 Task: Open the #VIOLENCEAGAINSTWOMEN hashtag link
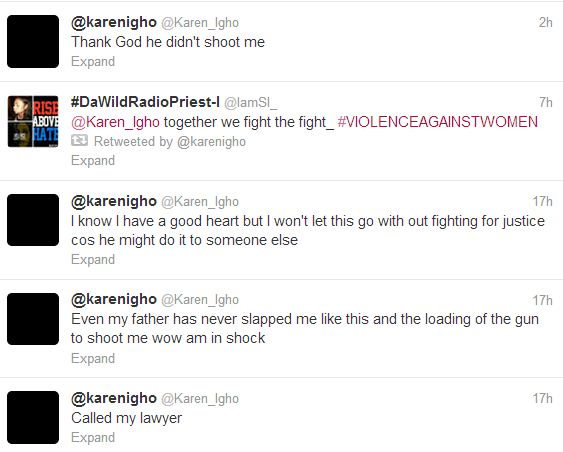point(438,122)
